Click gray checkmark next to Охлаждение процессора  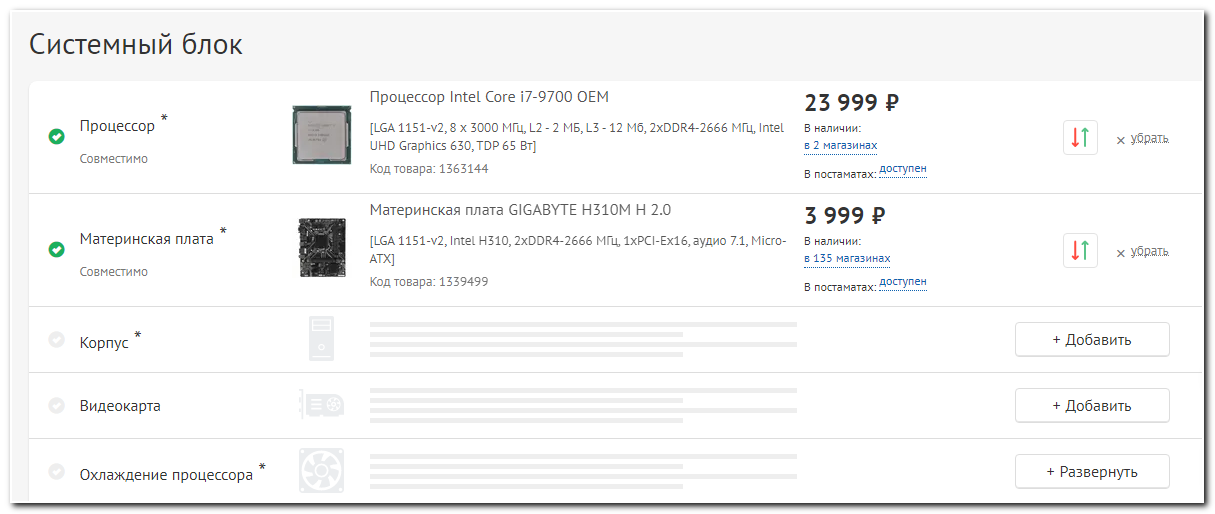pyautogui.click(x=57, y=471)
